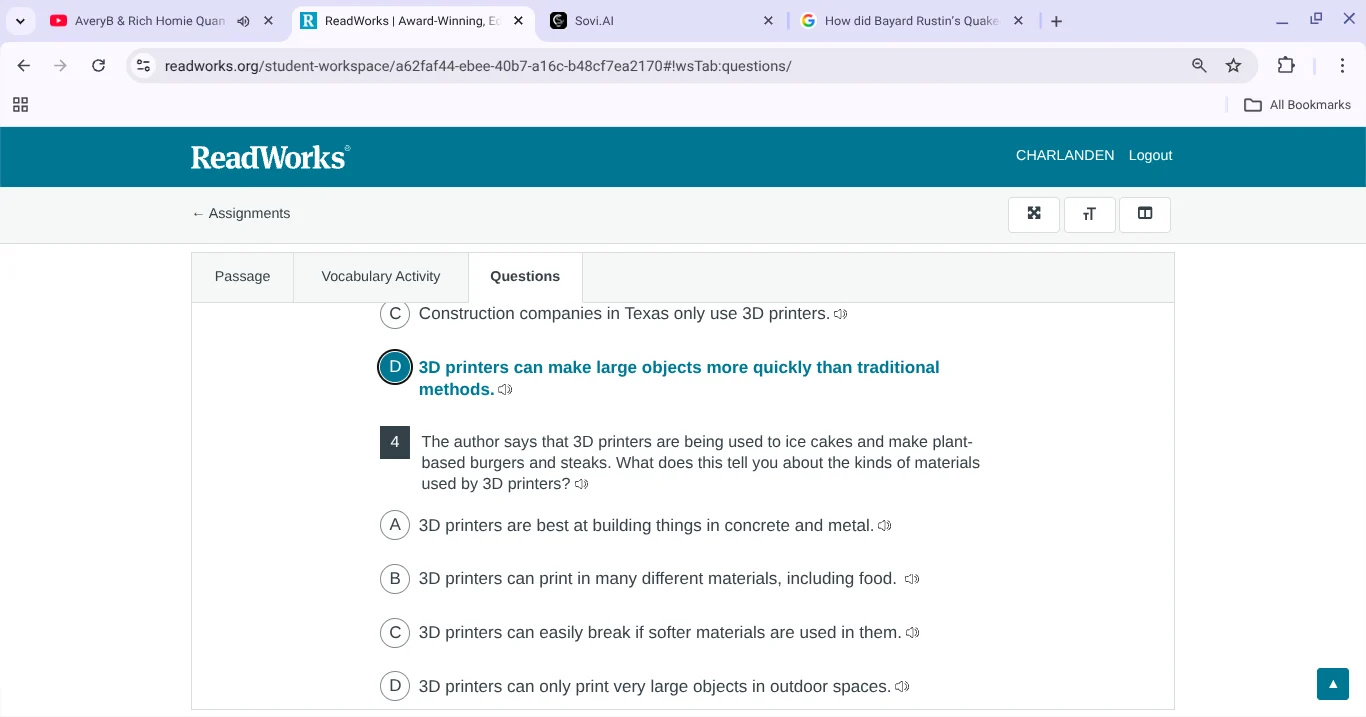Viewport: 1366px width, 717px height.
Task: Return to Assignments via the back link
Action: click(x=240, y=213)
